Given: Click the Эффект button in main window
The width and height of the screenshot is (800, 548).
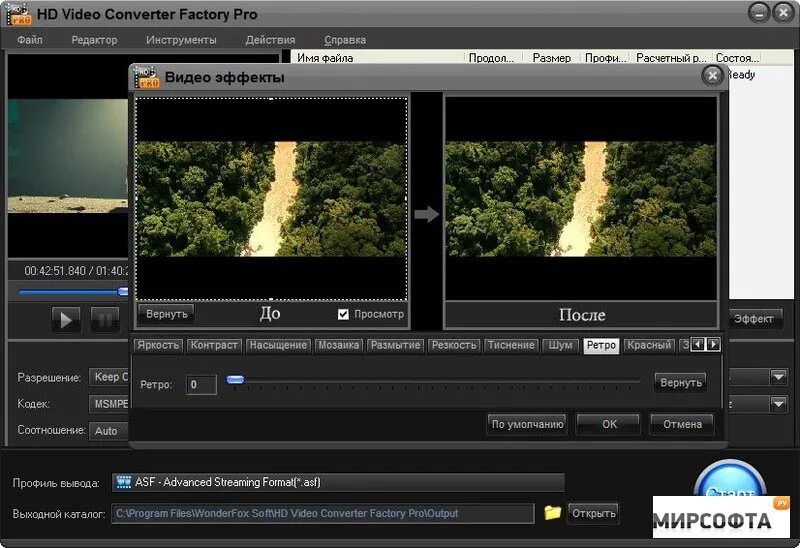Looking at the screenshot, I should [x=754, y=319].
